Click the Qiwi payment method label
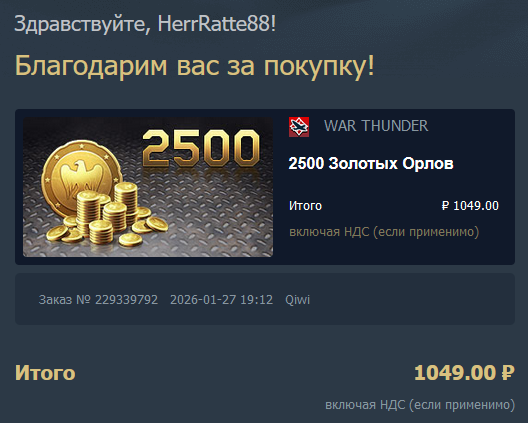Image resolution: width=528 pixels, height=423 pixels. tap(297, 300)
